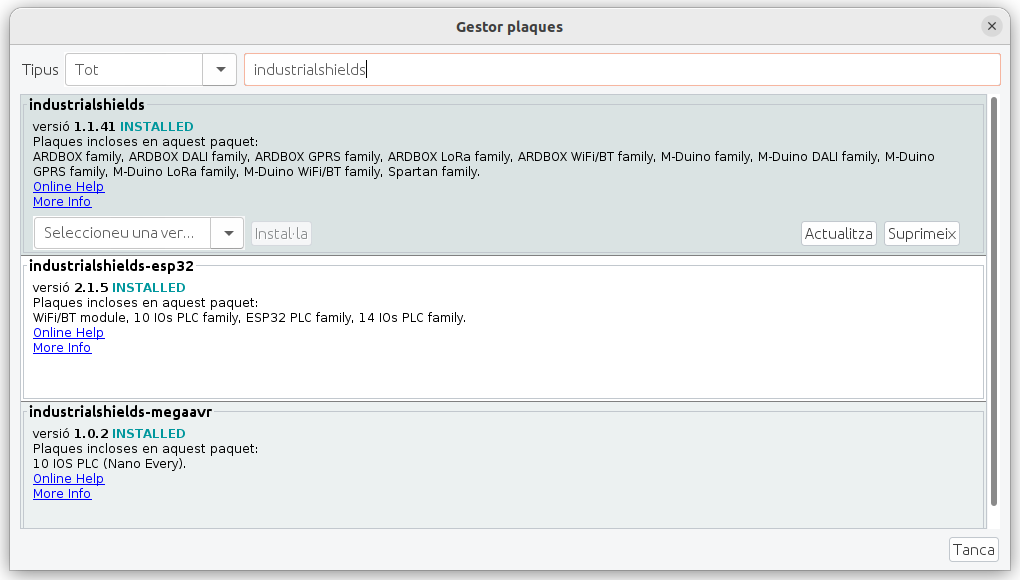Expand the Seleccioneu una versió arrow
This screenshot has width=1020, height=580.
coord(228,233)
